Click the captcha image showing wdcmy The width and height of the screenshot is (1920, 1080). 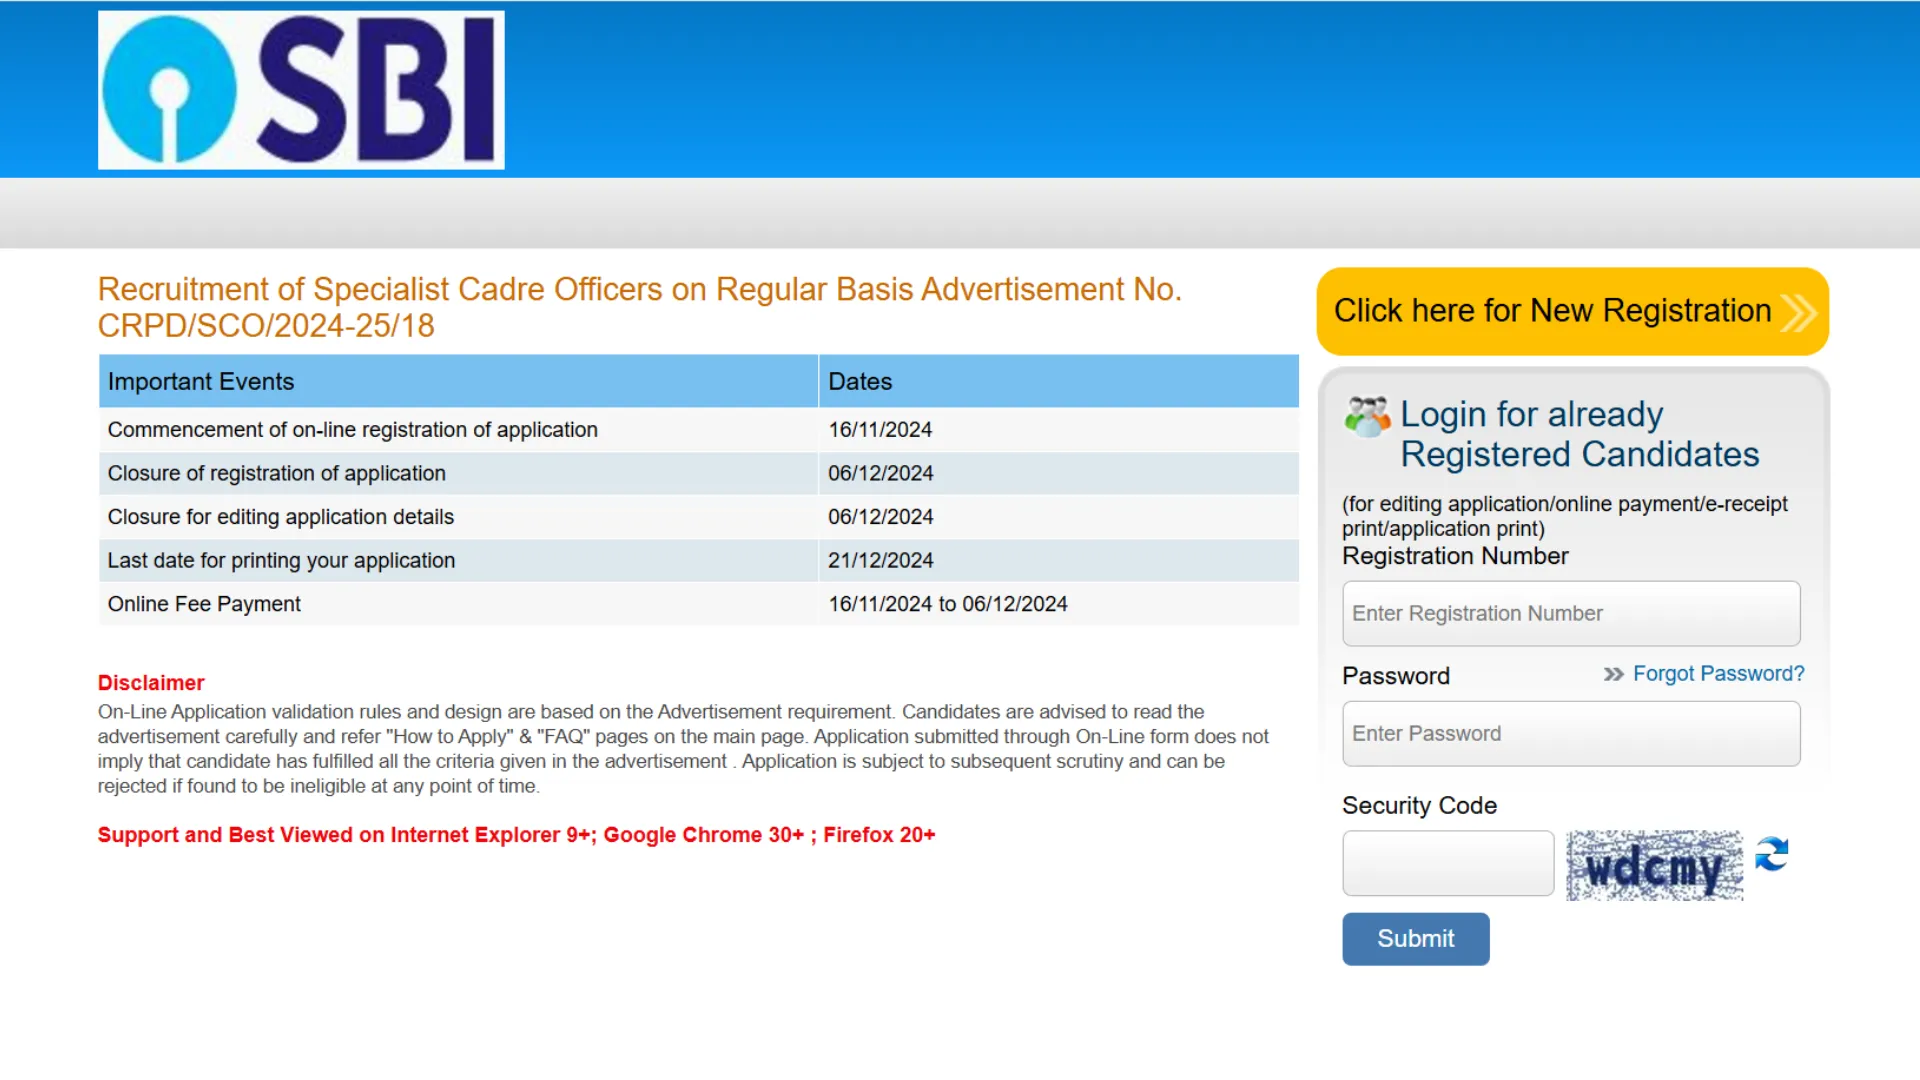point(1654,865)
